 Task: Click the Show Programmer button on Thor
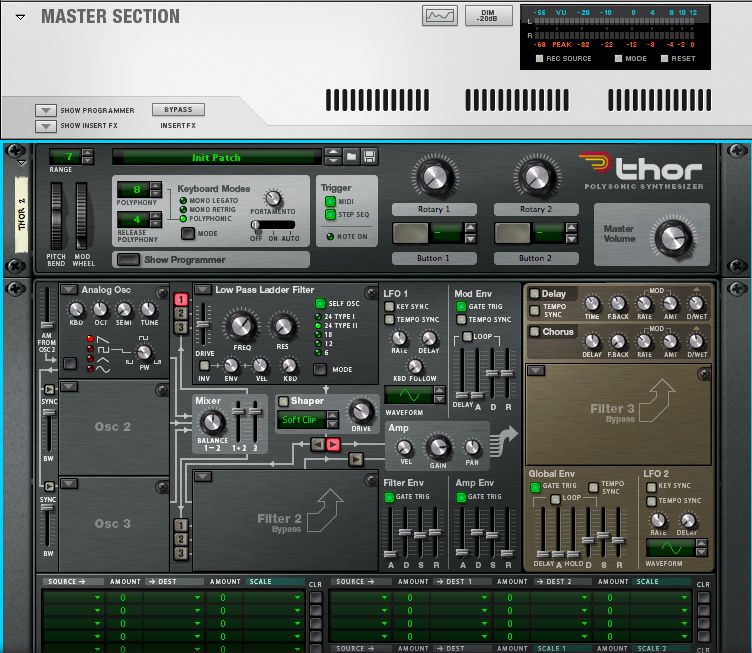click(x=129, y=259)
